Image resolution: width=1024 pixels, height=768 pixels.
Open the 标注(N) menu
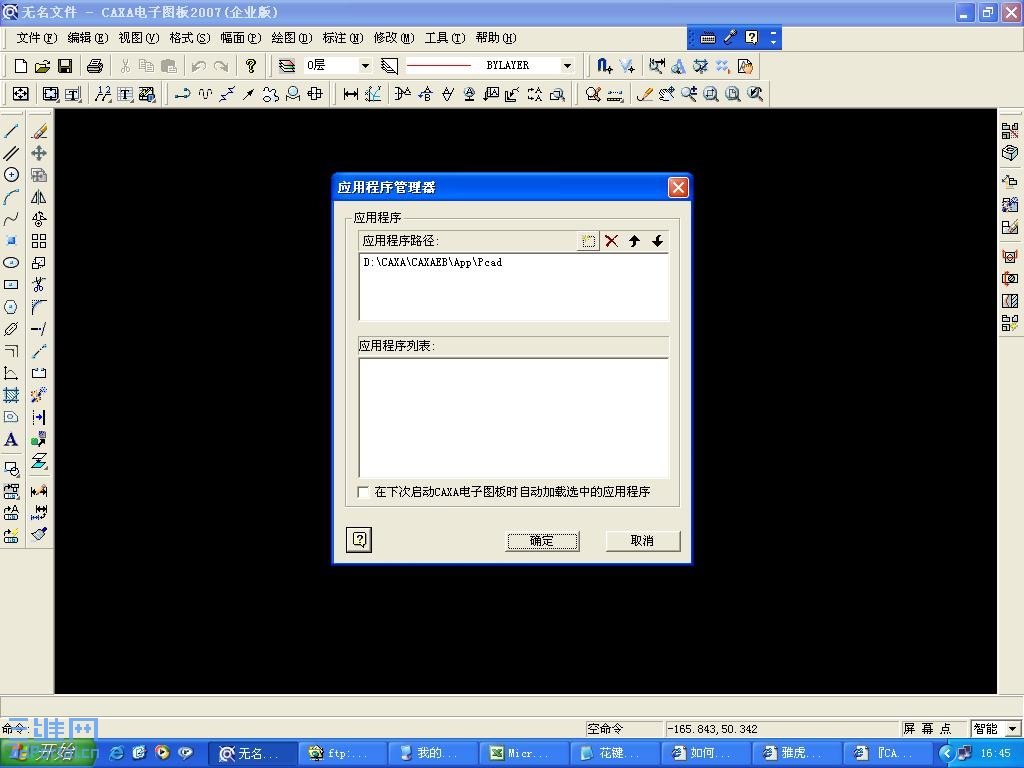(x=342, y=38)
